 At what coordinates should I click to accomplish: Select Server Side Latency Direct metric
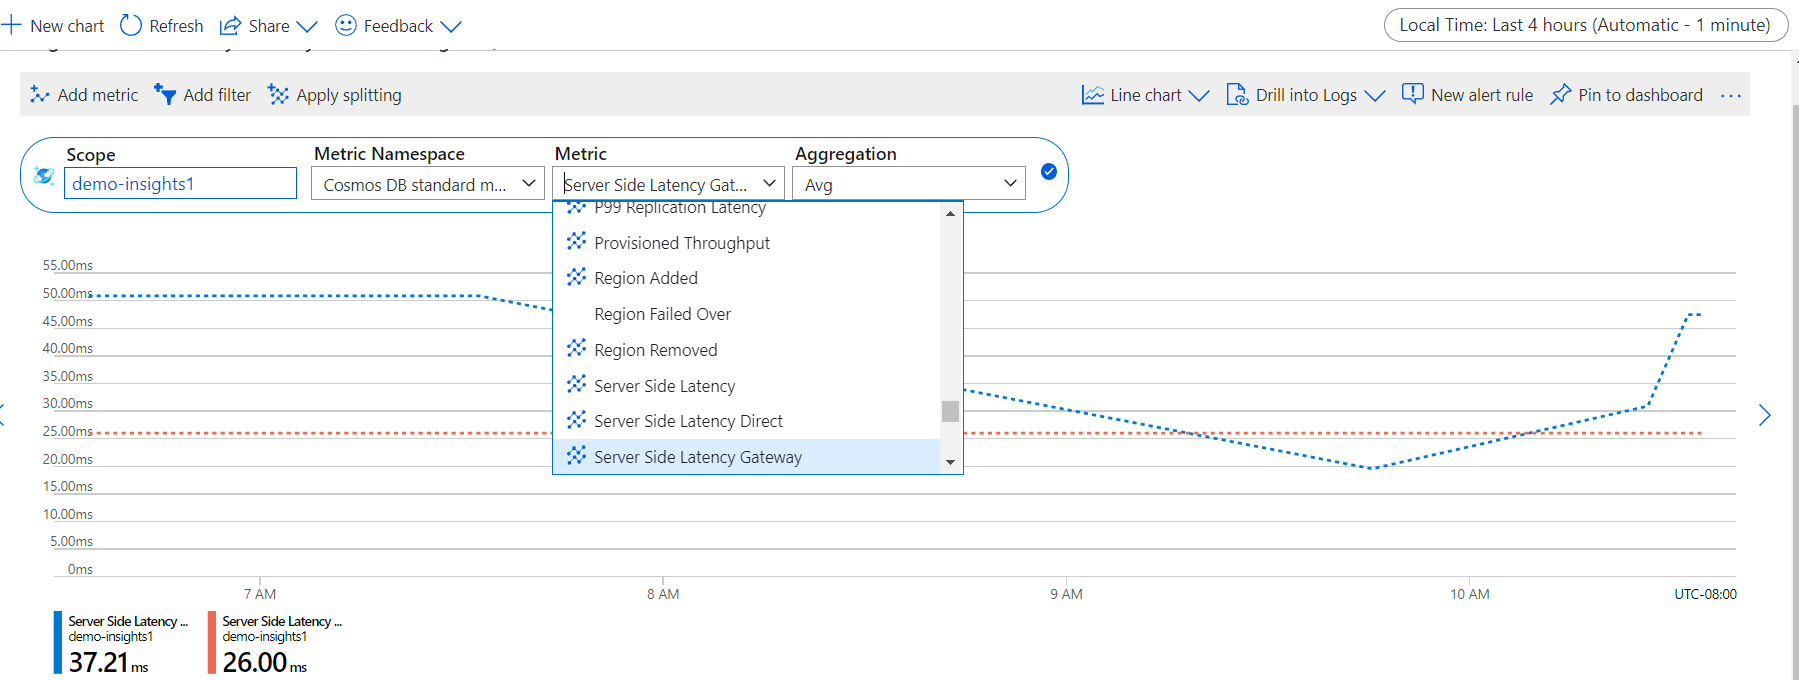point(747,421)
